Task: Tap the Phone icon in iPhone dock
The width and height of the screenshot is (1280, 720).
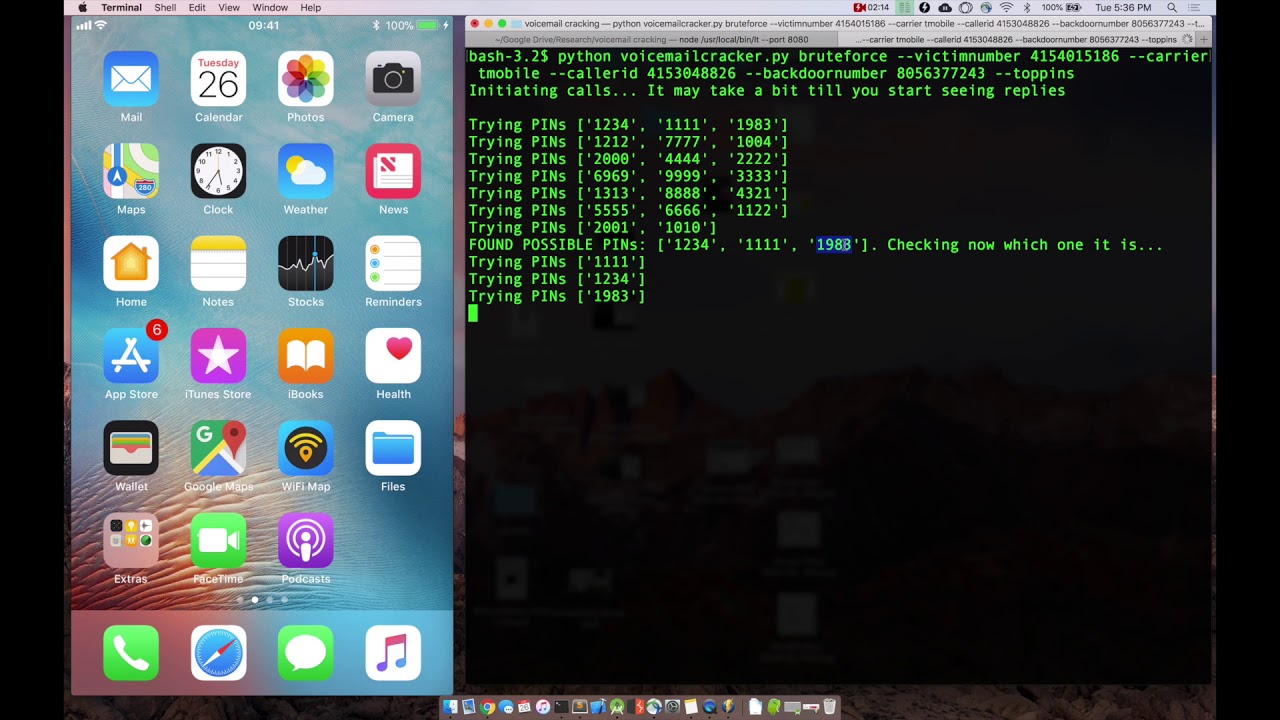Action: click(131, 653)
